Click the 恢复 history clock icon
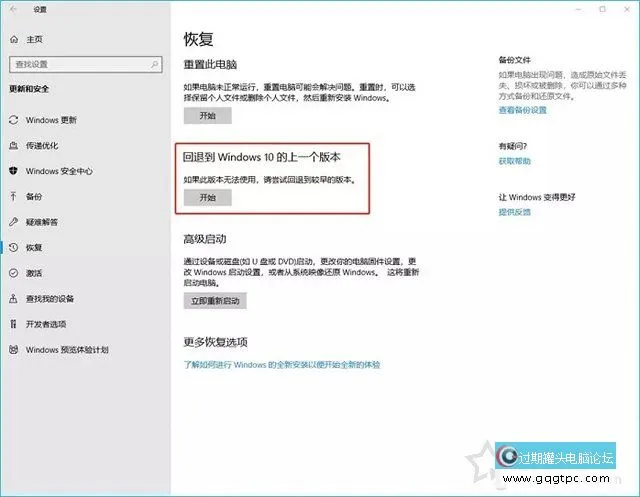640x497 pixels. point(13,247)
